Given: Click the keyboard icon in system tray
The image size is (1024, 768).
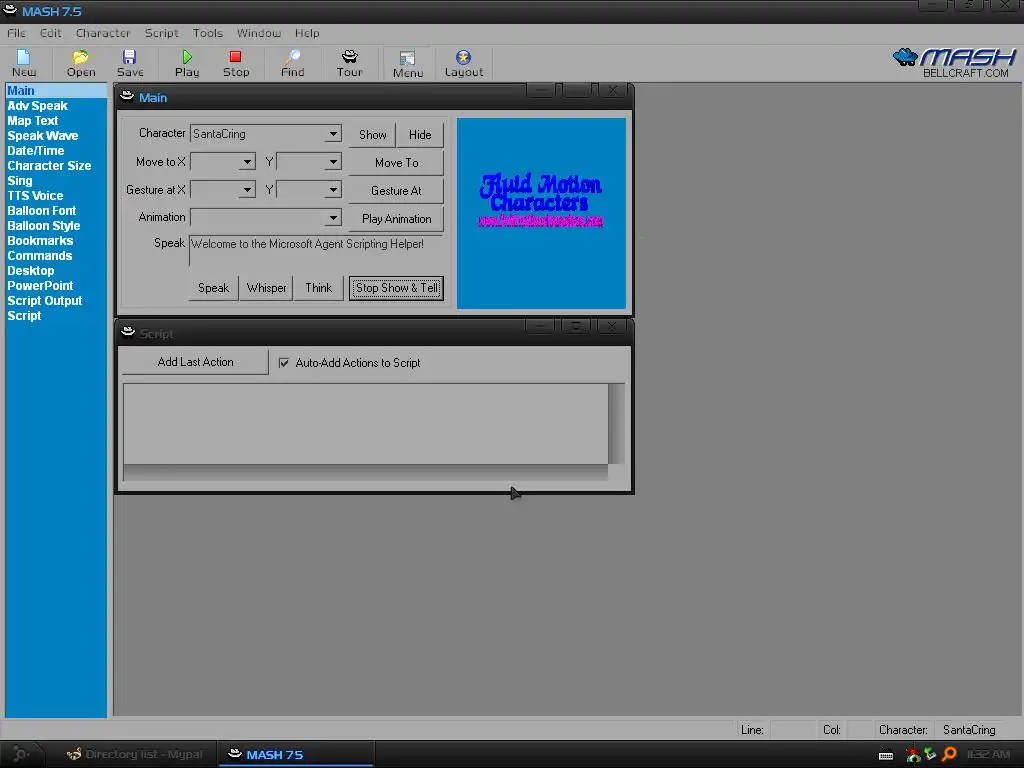Looking at the screenshot, I should (886, 755).
